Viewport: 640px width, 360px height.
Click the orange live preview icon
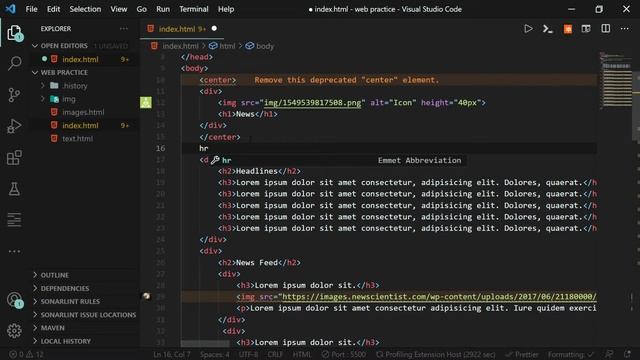567,29
